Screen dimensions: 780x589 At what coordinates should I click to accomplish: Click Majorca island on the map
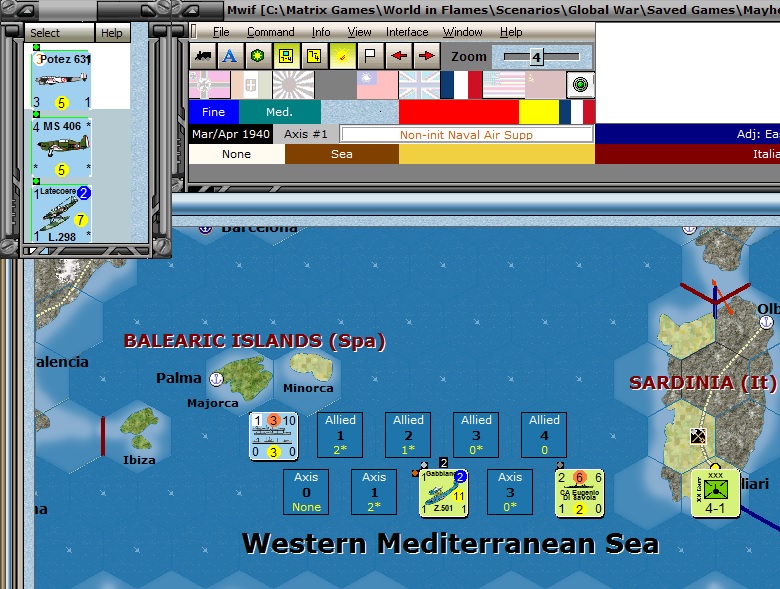246,376
